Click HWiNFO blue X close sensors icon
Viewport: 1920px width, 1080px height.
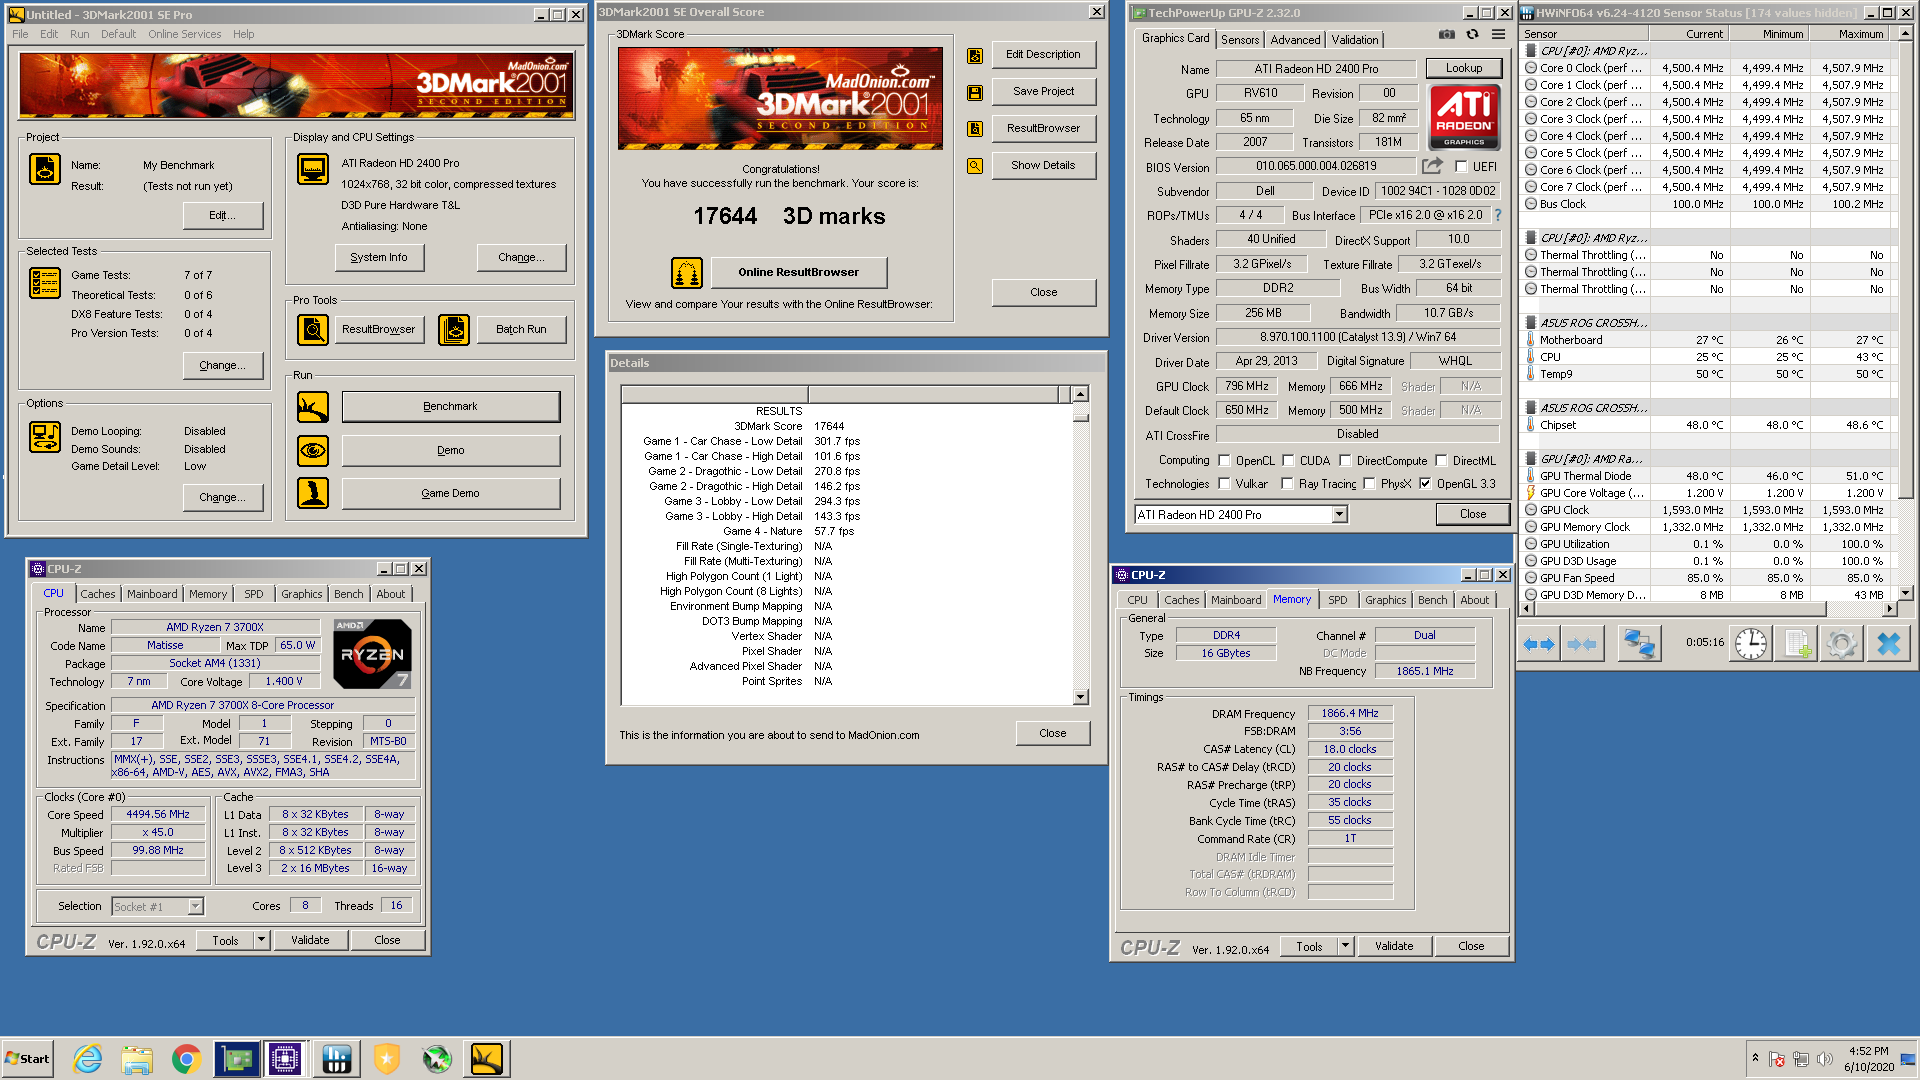coord(1888,644)
